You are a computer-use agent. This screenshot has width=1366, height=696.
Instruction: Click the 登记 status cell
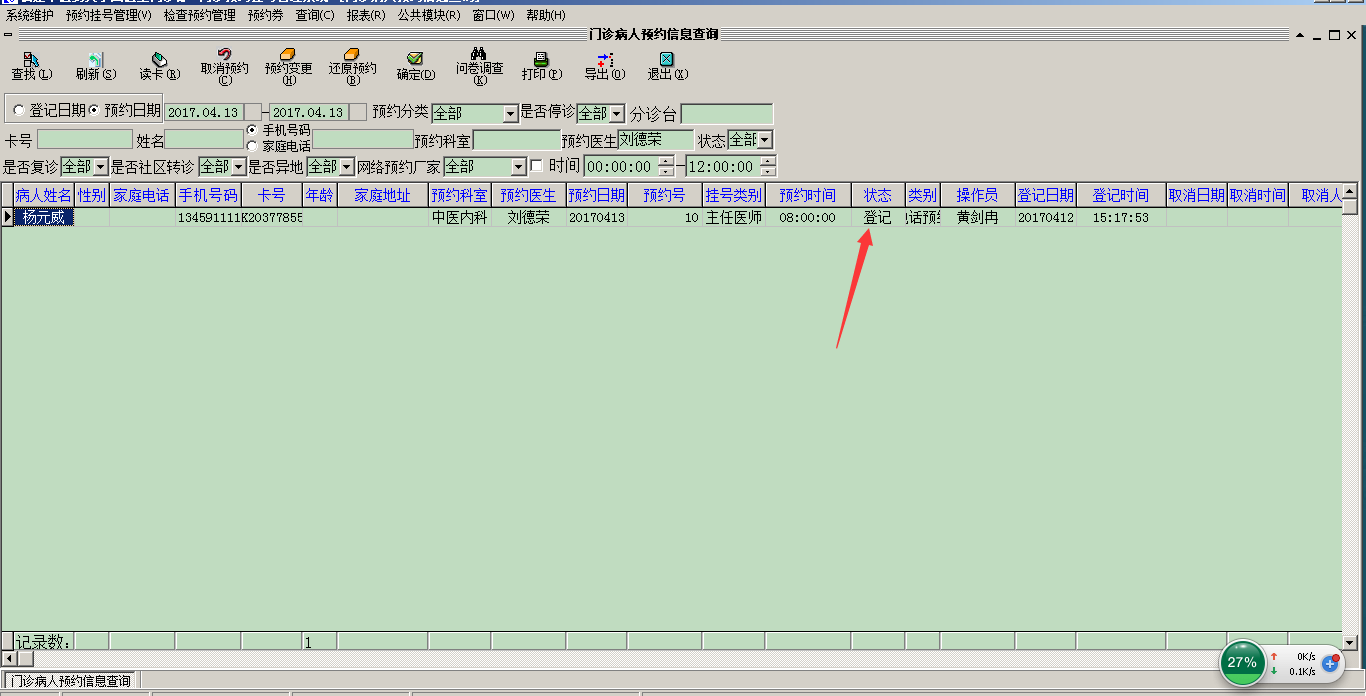[878, 217]
